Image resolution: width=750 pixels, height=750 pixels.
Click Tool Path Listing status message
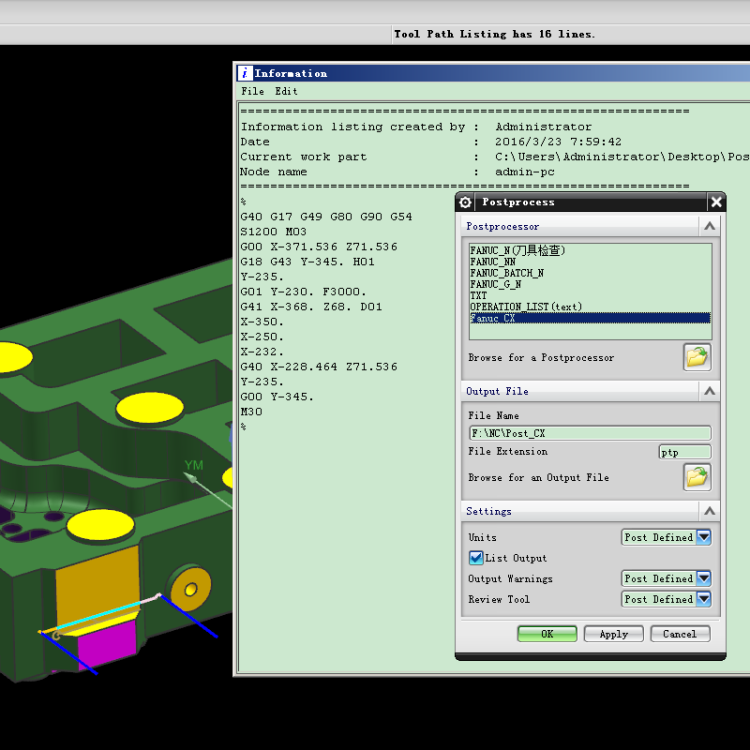tap(495, 34)
